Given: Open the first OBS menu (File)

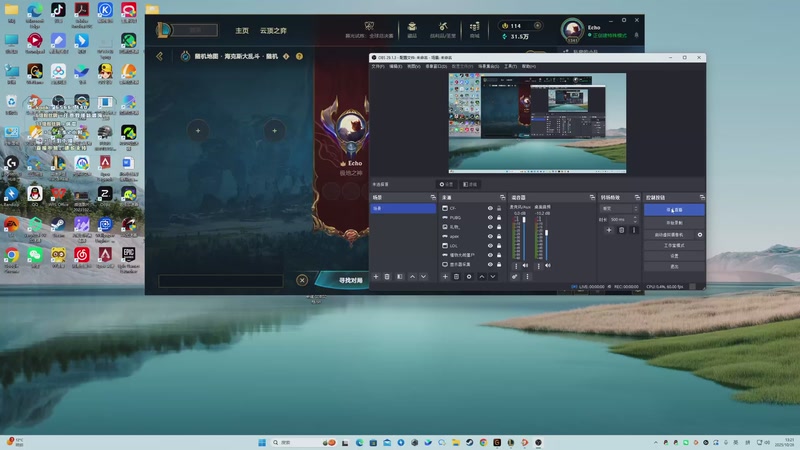Looking at the screenshot, I should [378, 66].
